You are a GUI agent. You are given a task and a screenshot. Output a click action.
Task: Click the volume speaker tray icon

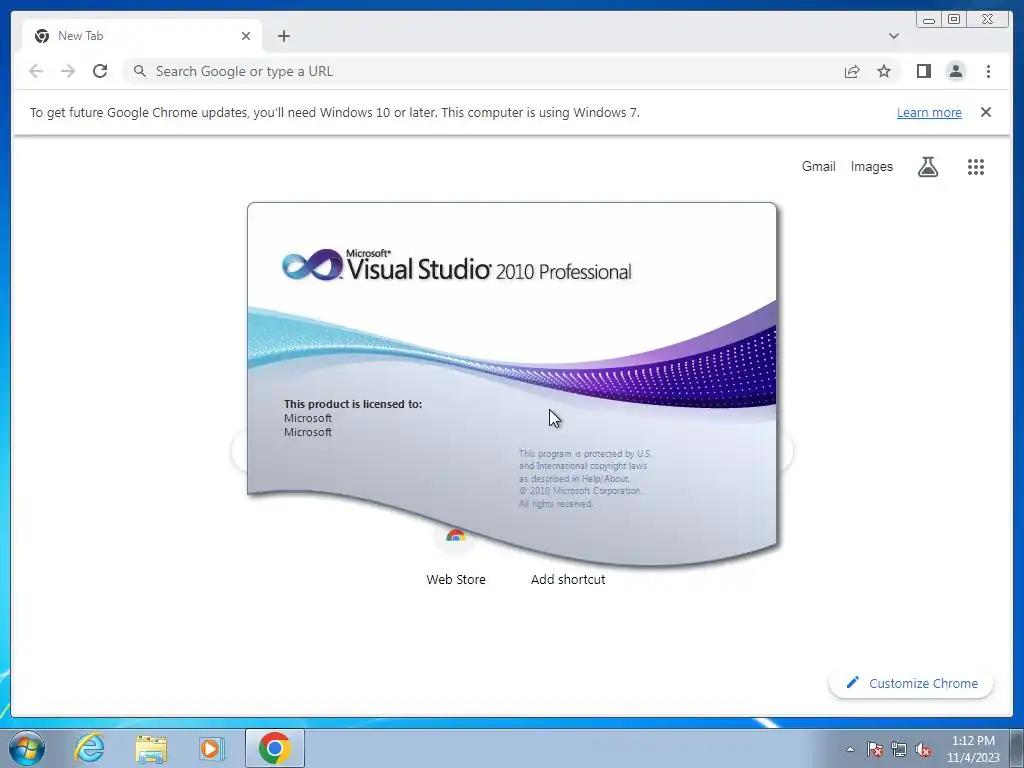pos(923,749)
